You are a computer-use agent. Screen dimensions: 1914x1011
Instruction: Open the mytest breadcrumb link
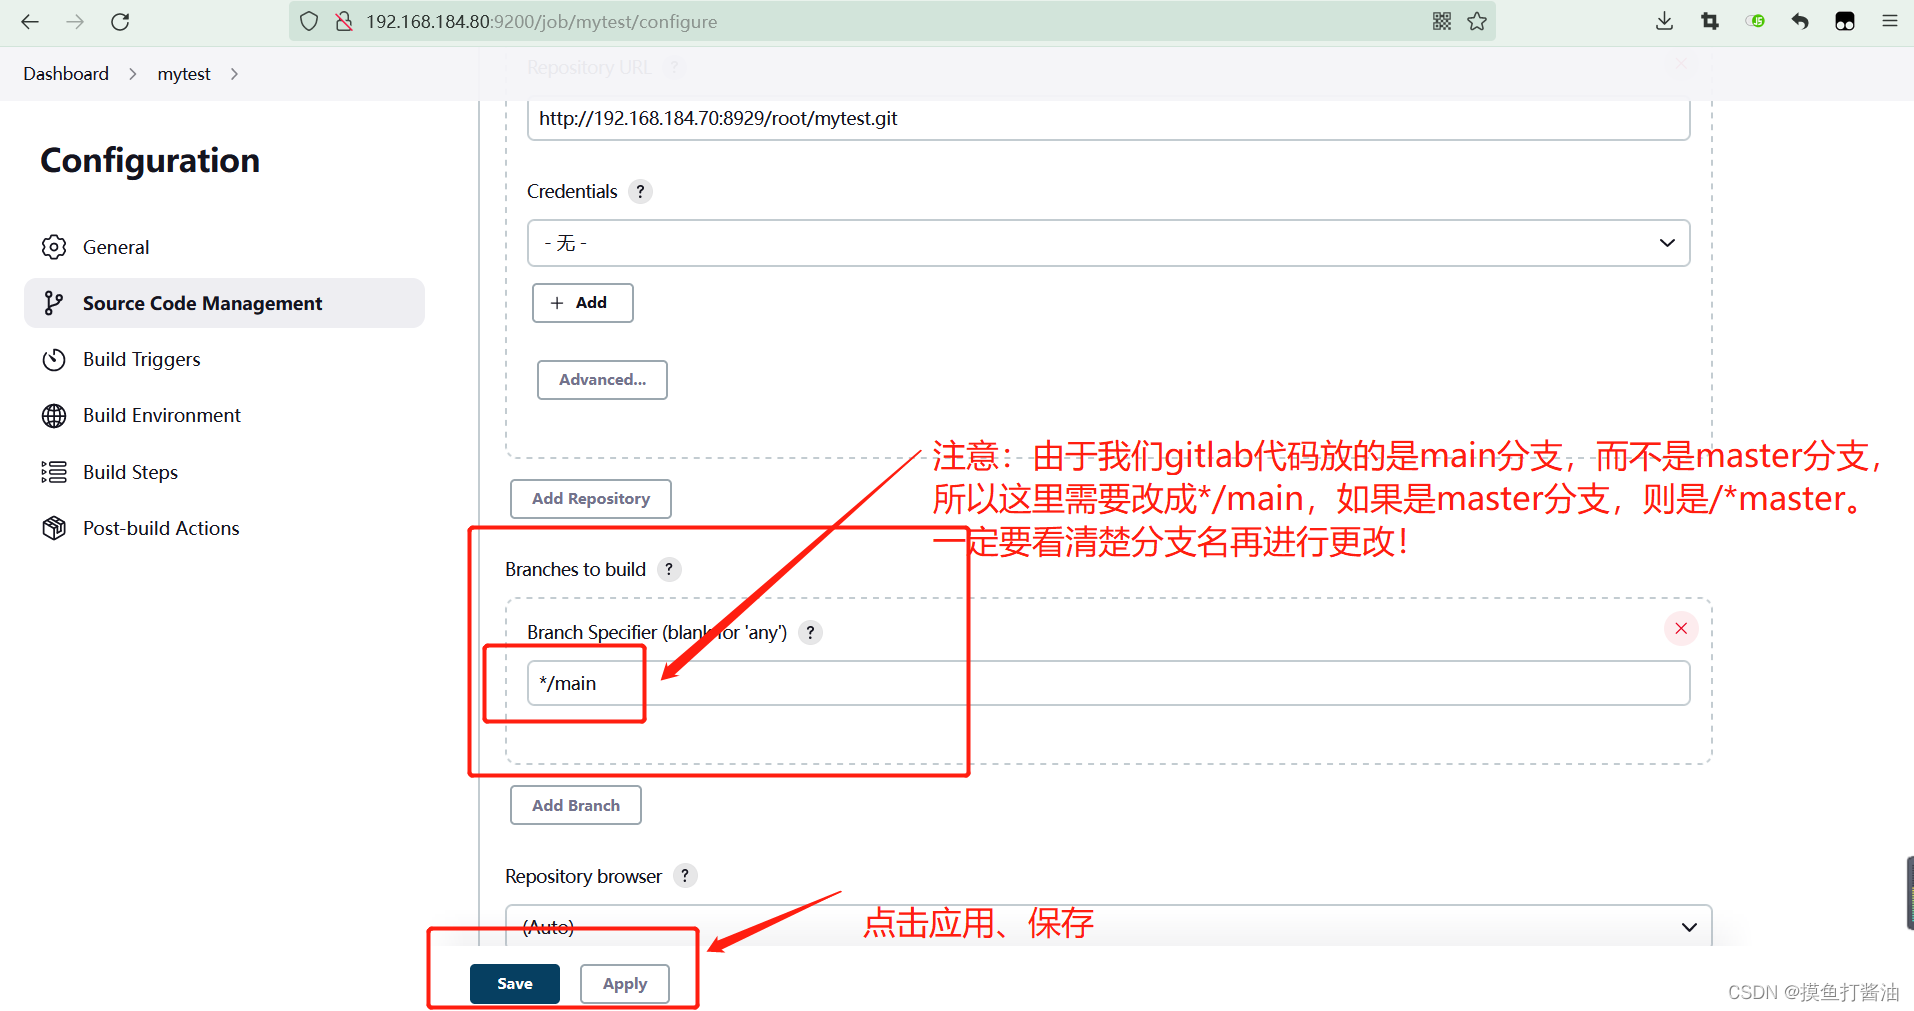click(184, 74)
